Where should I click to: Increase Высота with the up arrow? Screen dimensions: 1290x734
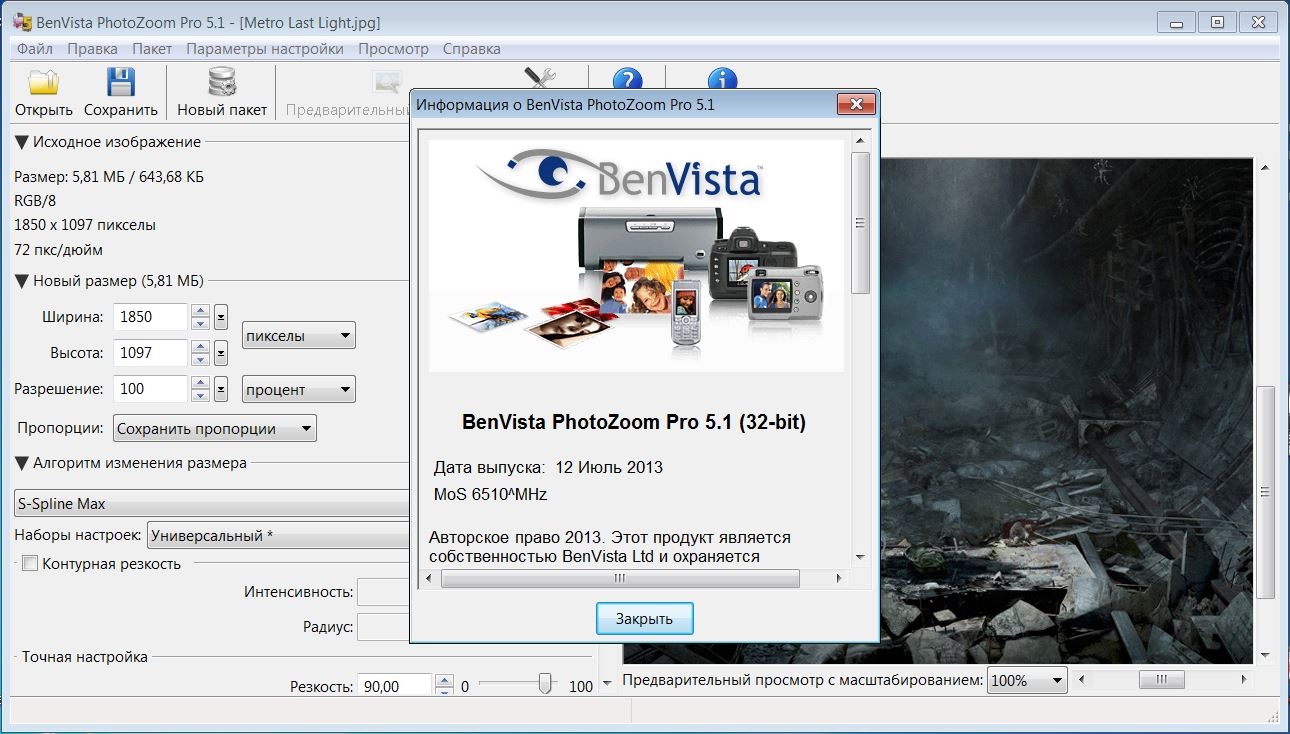pos(200,347)
